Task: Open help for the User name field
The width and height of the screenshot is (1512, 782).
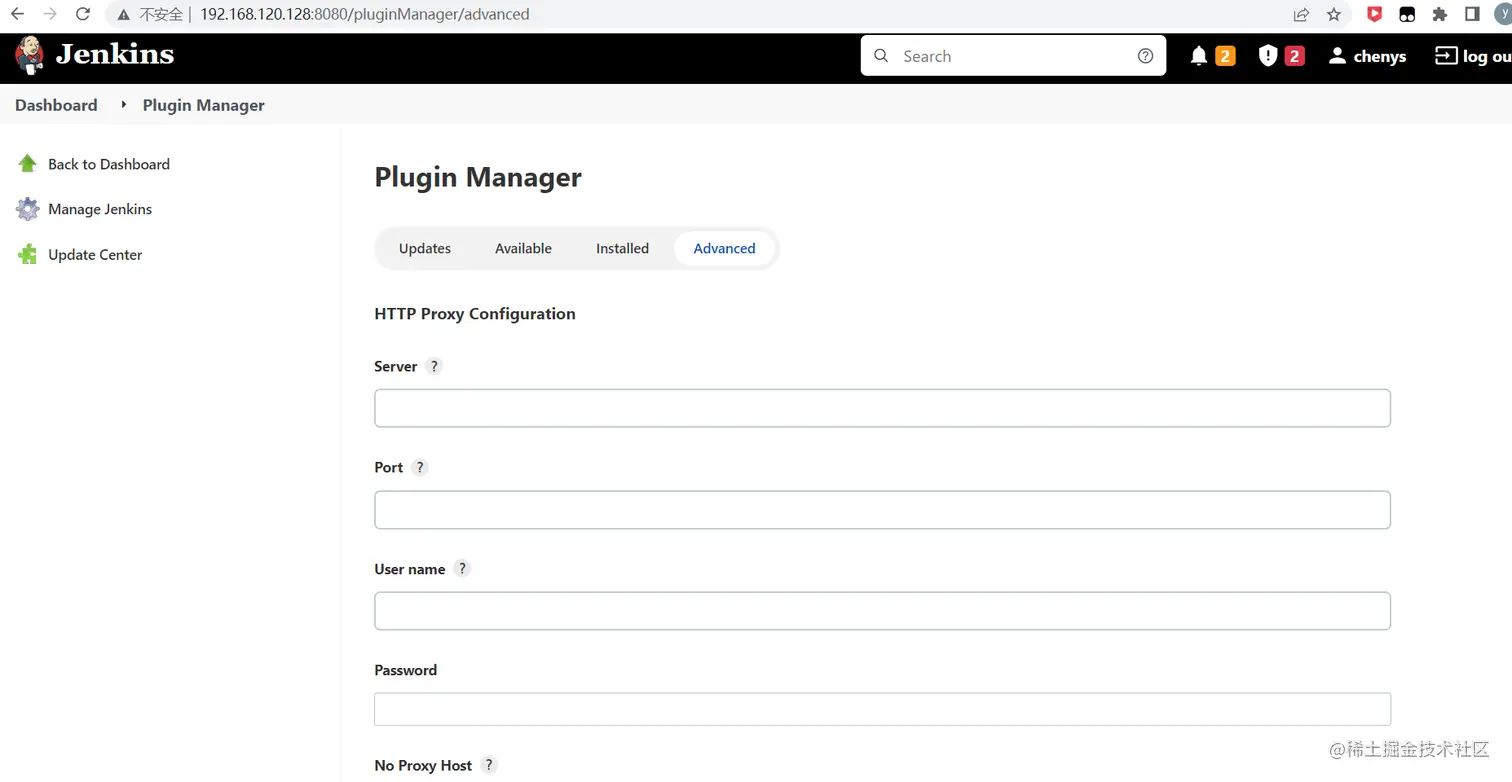Action: [461, 568]
